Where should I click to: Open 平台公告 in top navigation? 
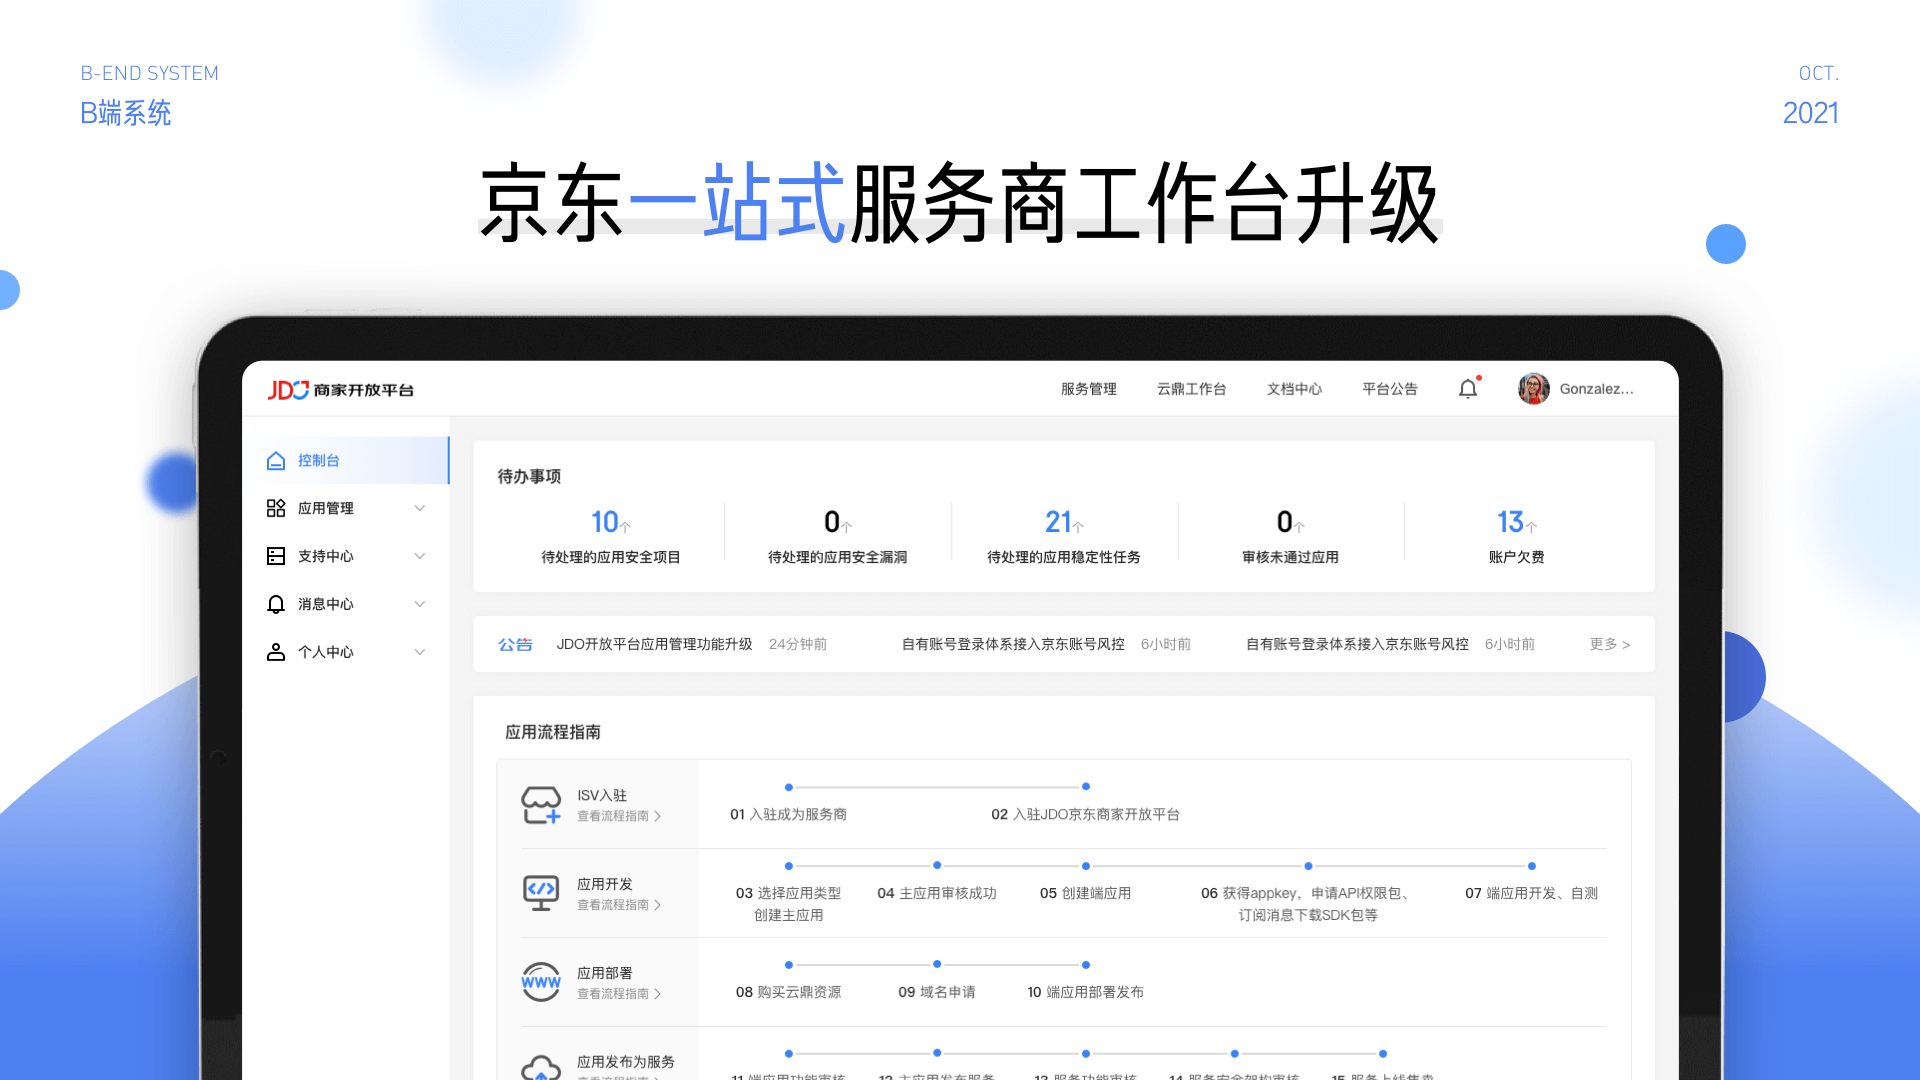coord(1389,389)
